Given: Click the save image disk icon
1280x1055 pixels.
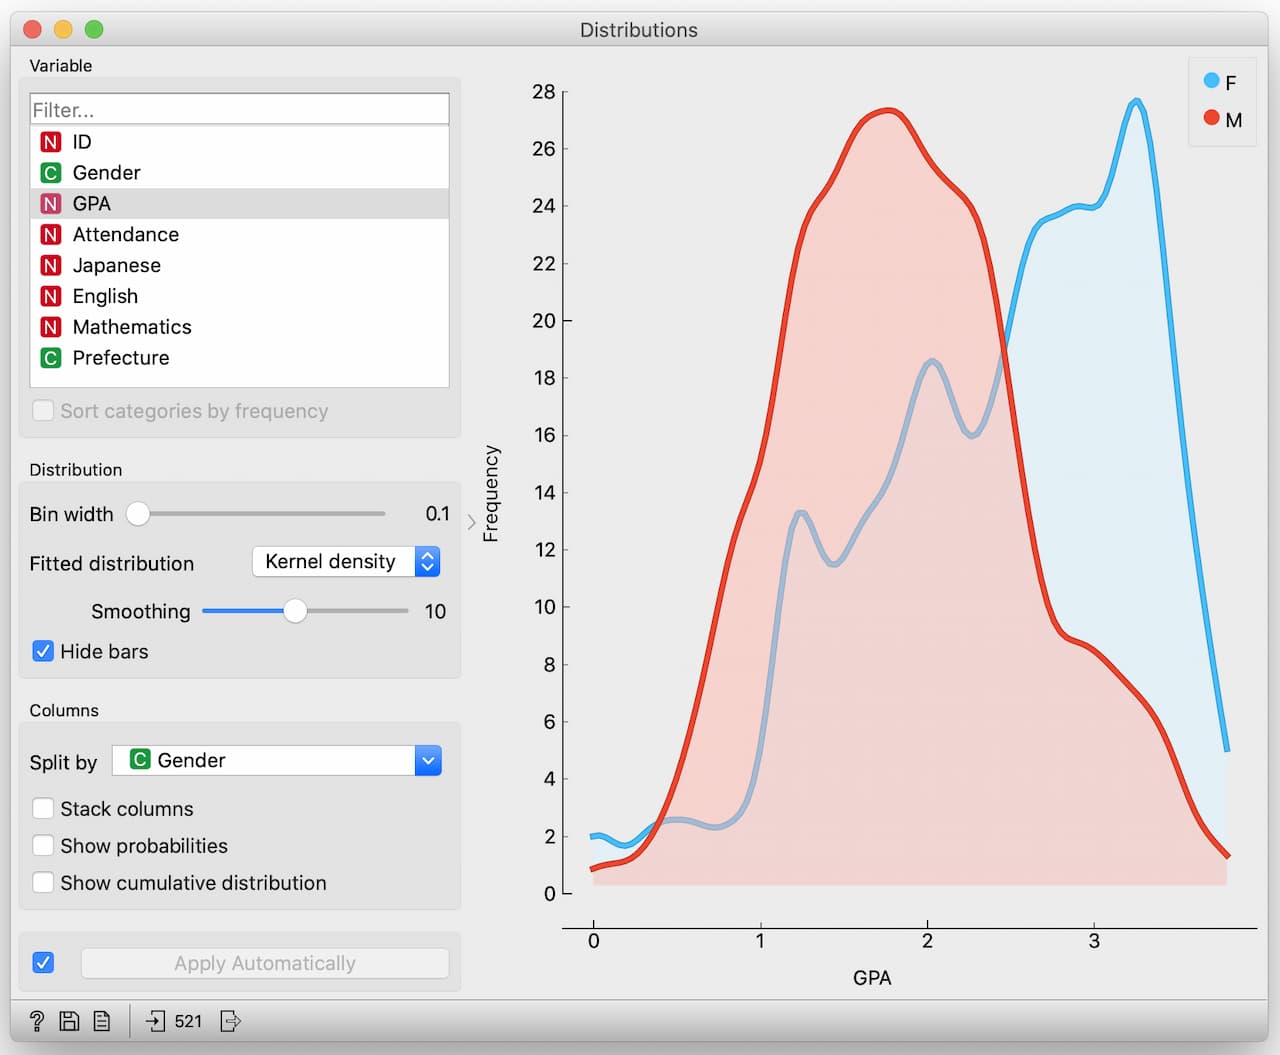Looking at the screenshot, I should (x=69, y=1021).
